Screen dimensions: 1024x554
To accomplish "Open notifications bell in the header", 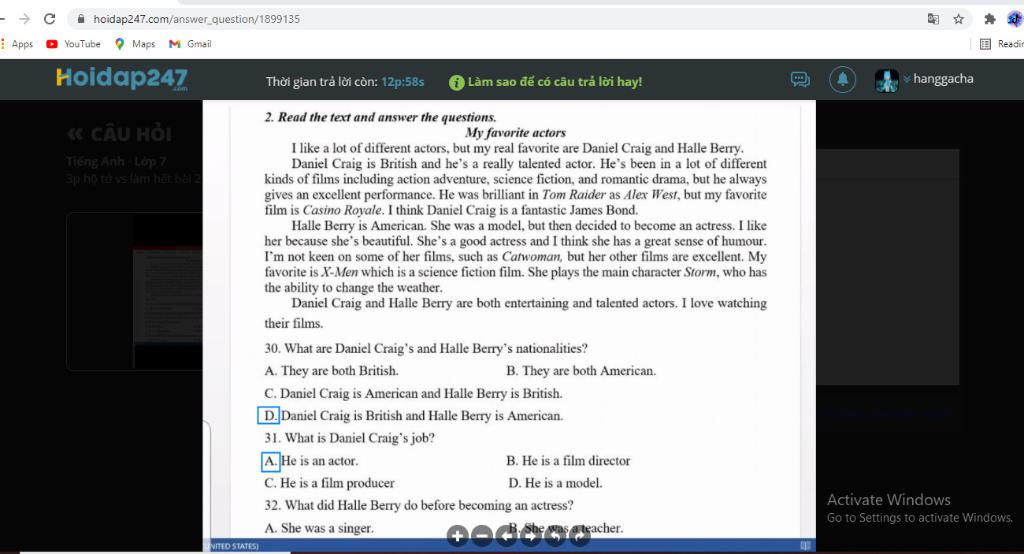I will point(842,80).
